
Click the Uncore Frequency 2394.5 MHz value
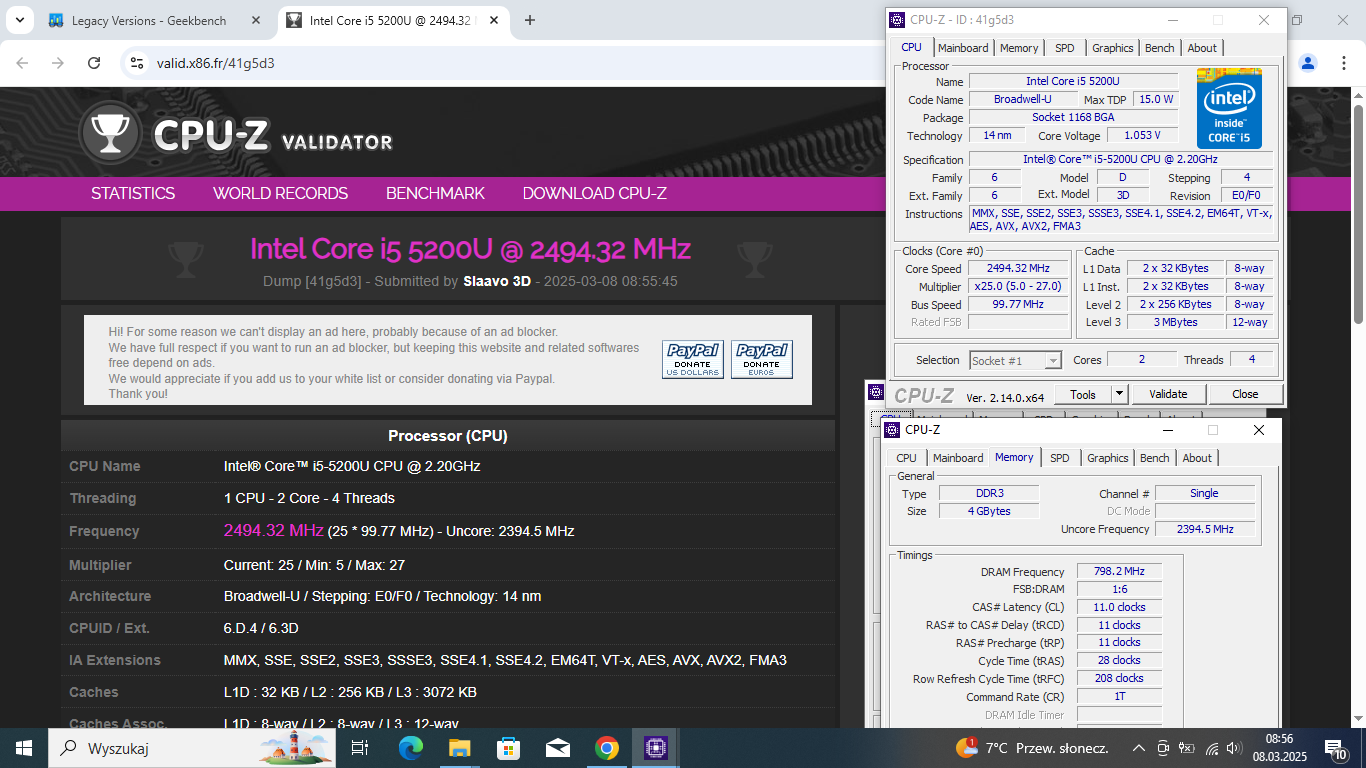coord(1205,529)
